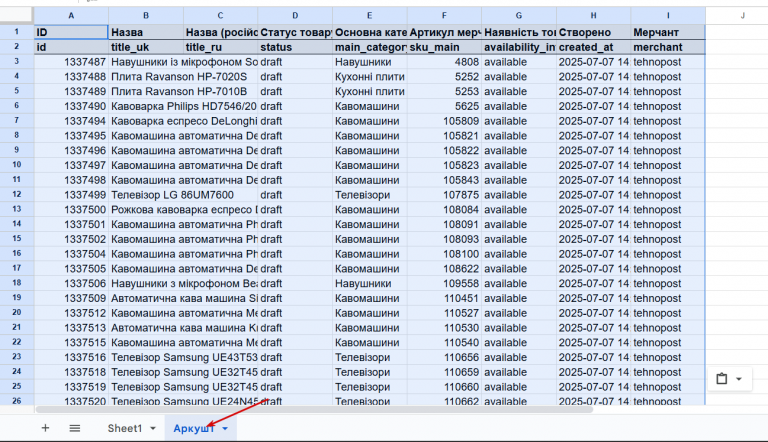Select column H header
This screenshot has width=768, height=442.
[593, 16]
